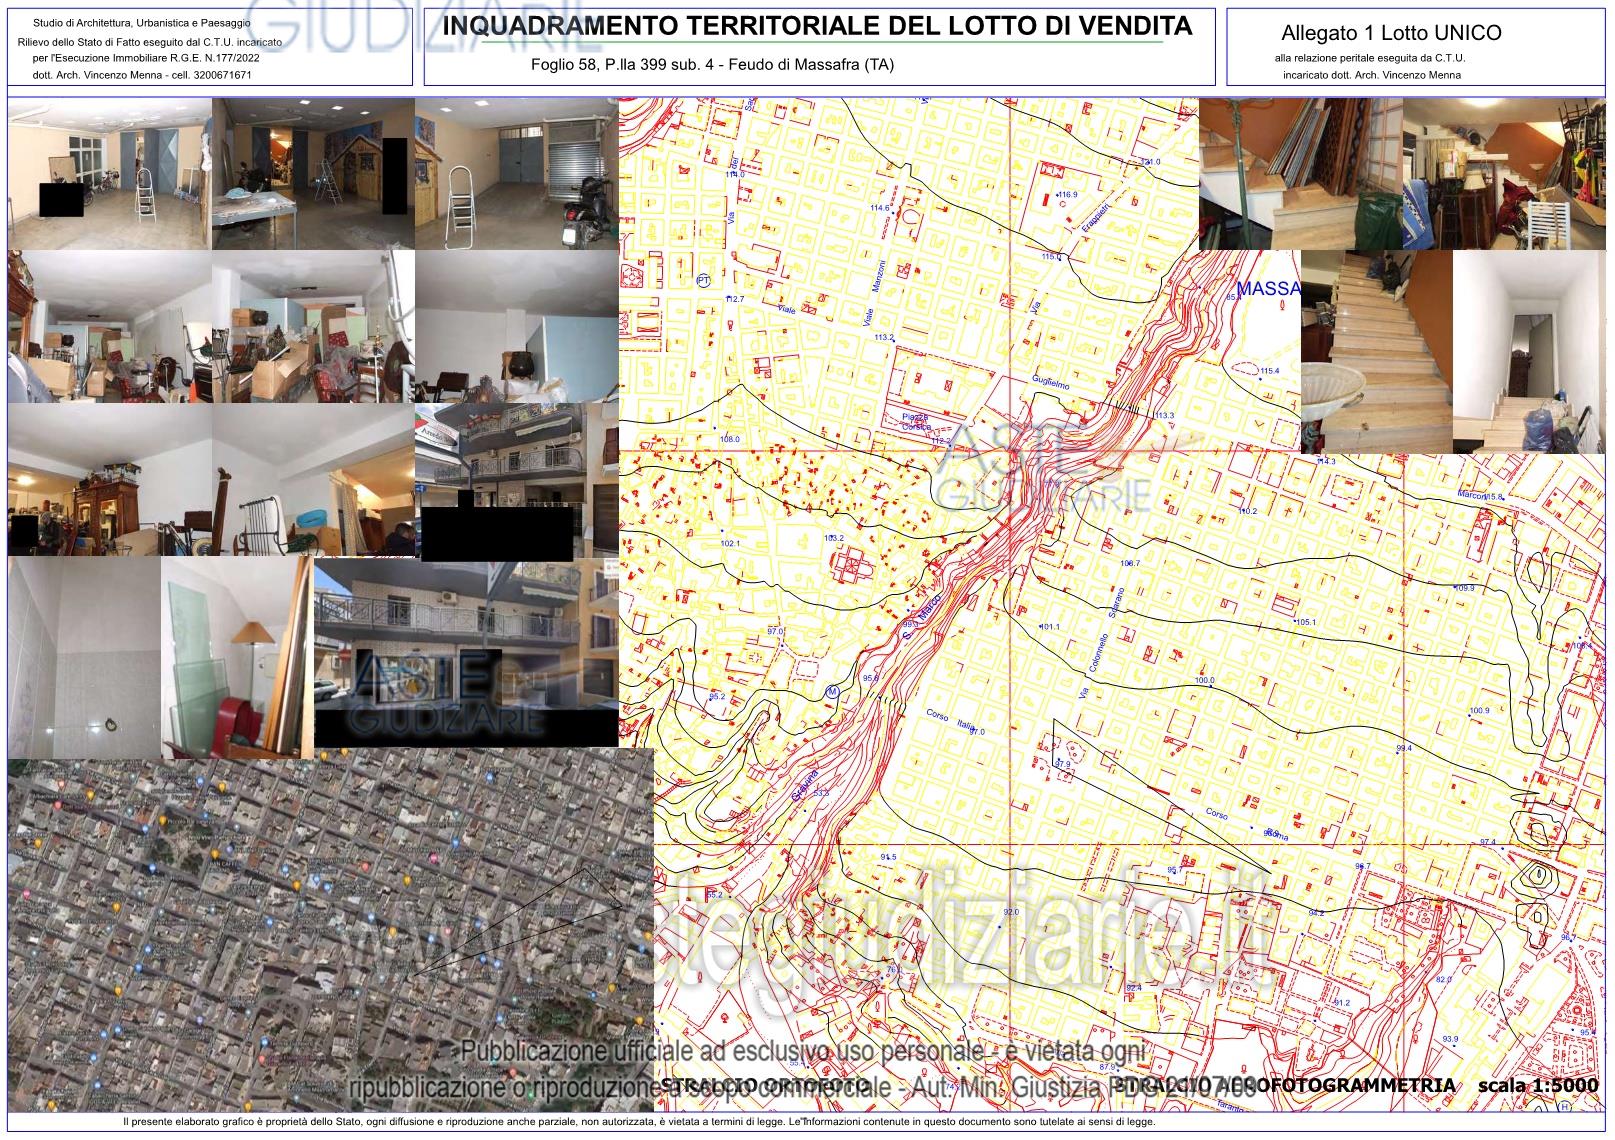The image size is (1615, 1140).
Task: Click the circled M symbol on map
Action: tap(832, 692)
